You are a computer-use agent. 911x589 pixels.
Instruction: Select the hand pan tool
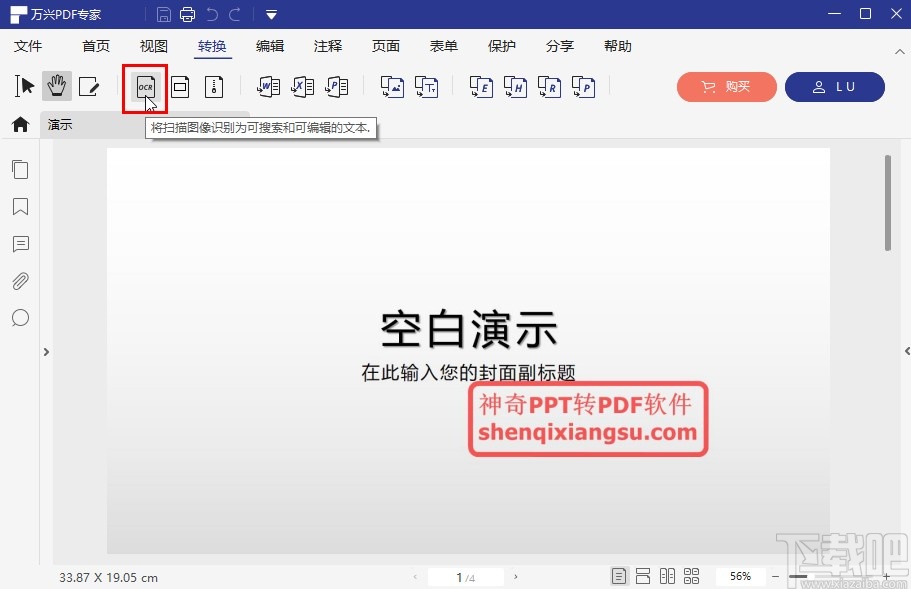(57, 86)
